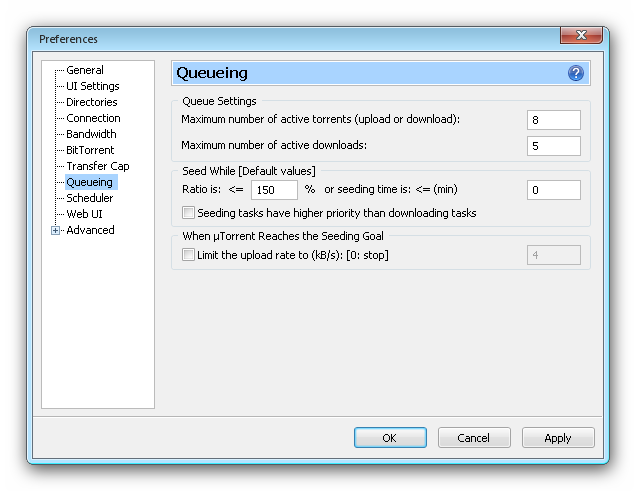Select Directories in the sidebar
This screenshot has width=636, height=491.
pos(92,102)
